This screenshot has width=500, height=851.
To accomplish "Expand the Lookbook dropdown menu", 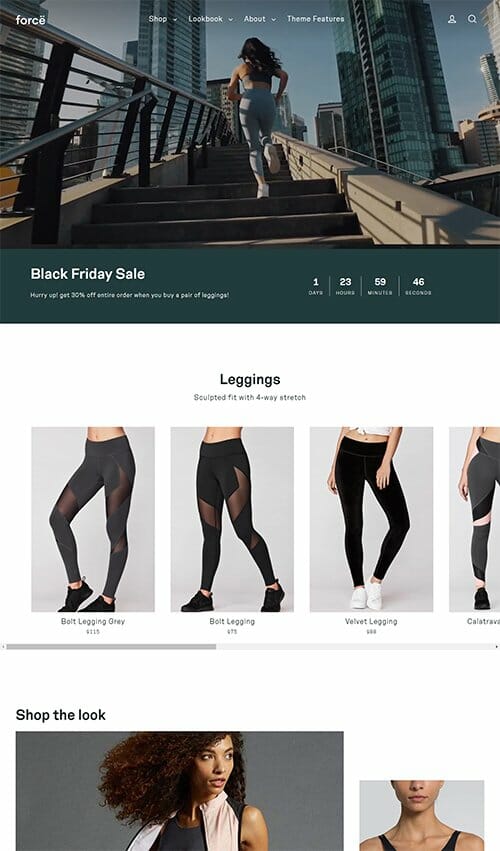I will click(211, 19).
